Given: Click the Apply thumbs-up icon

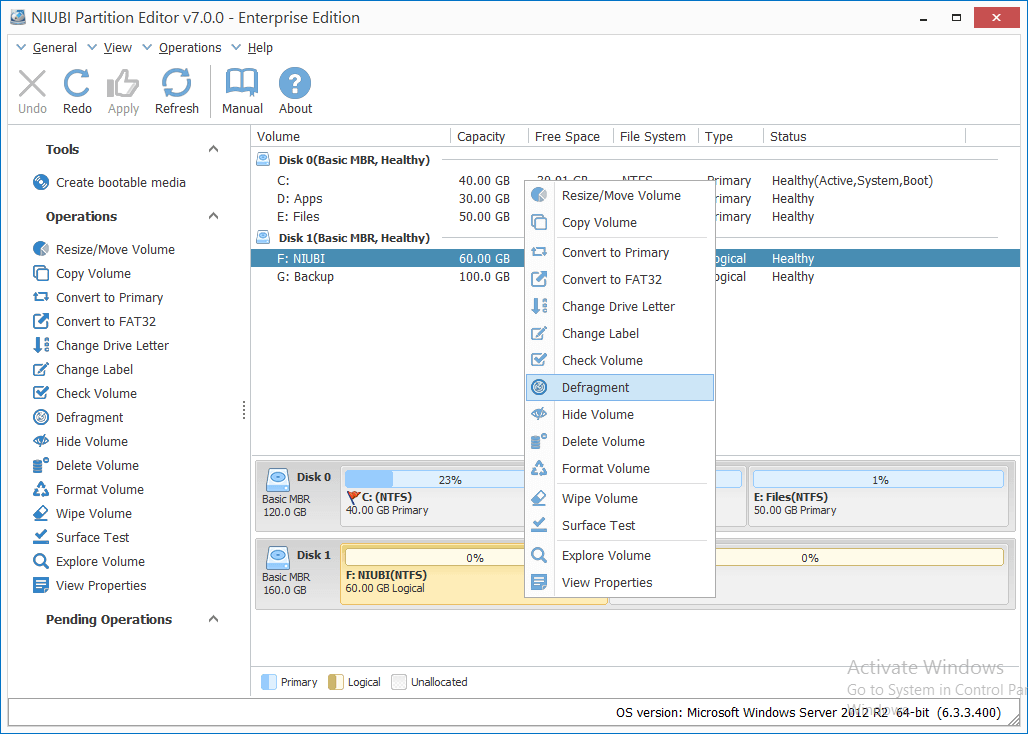Looking at the screenshot, I should click(123, 84).
